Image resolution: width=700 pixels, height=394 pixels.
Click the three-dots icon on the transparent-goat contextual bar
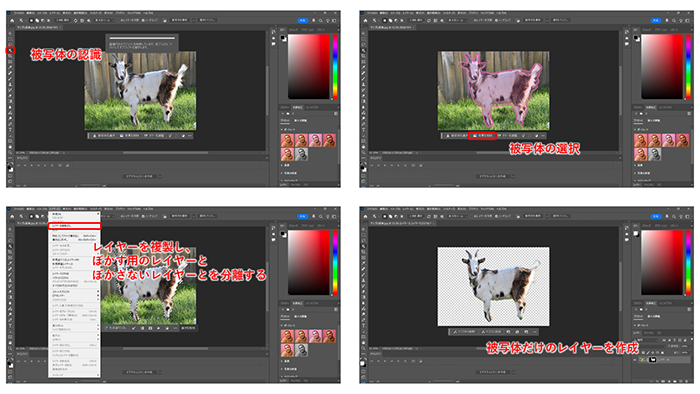click(x=534, y=332)
